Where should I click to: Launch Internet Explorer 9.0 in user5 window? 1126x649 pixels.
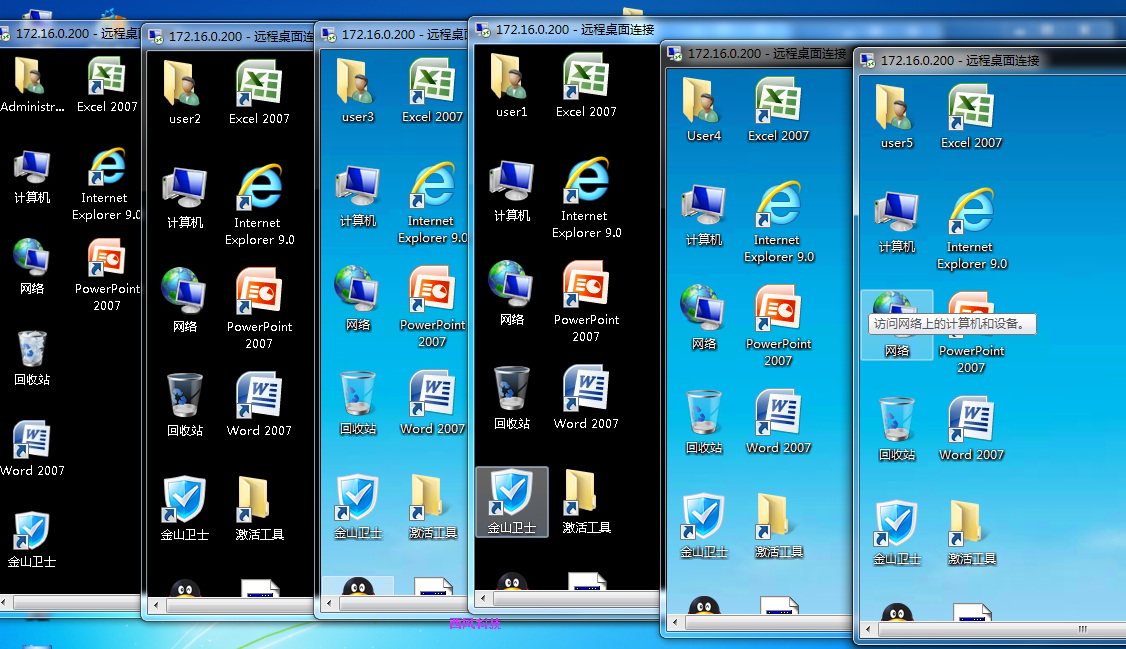tap(972, 230)
